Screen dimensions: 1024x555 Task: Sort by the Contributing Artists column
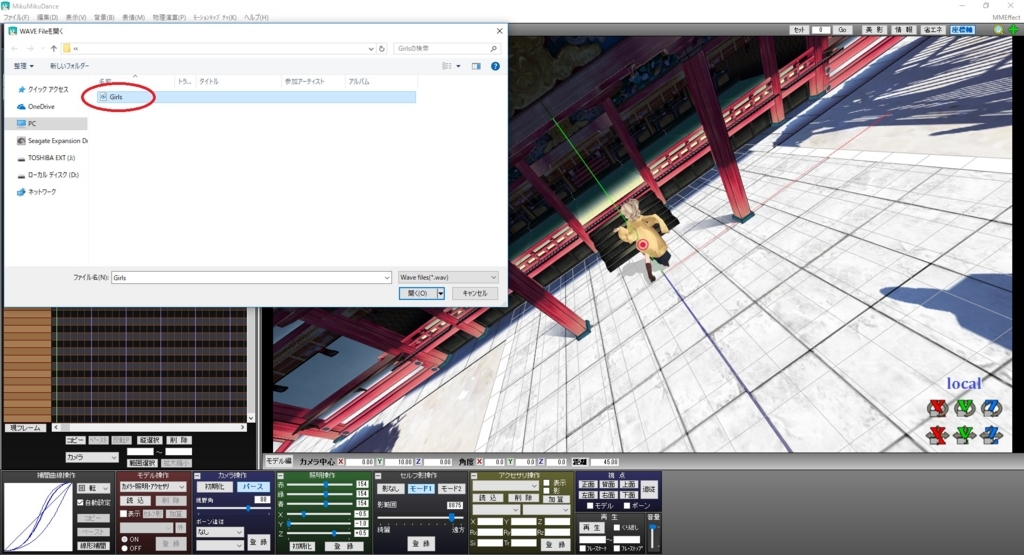[304, 82]
